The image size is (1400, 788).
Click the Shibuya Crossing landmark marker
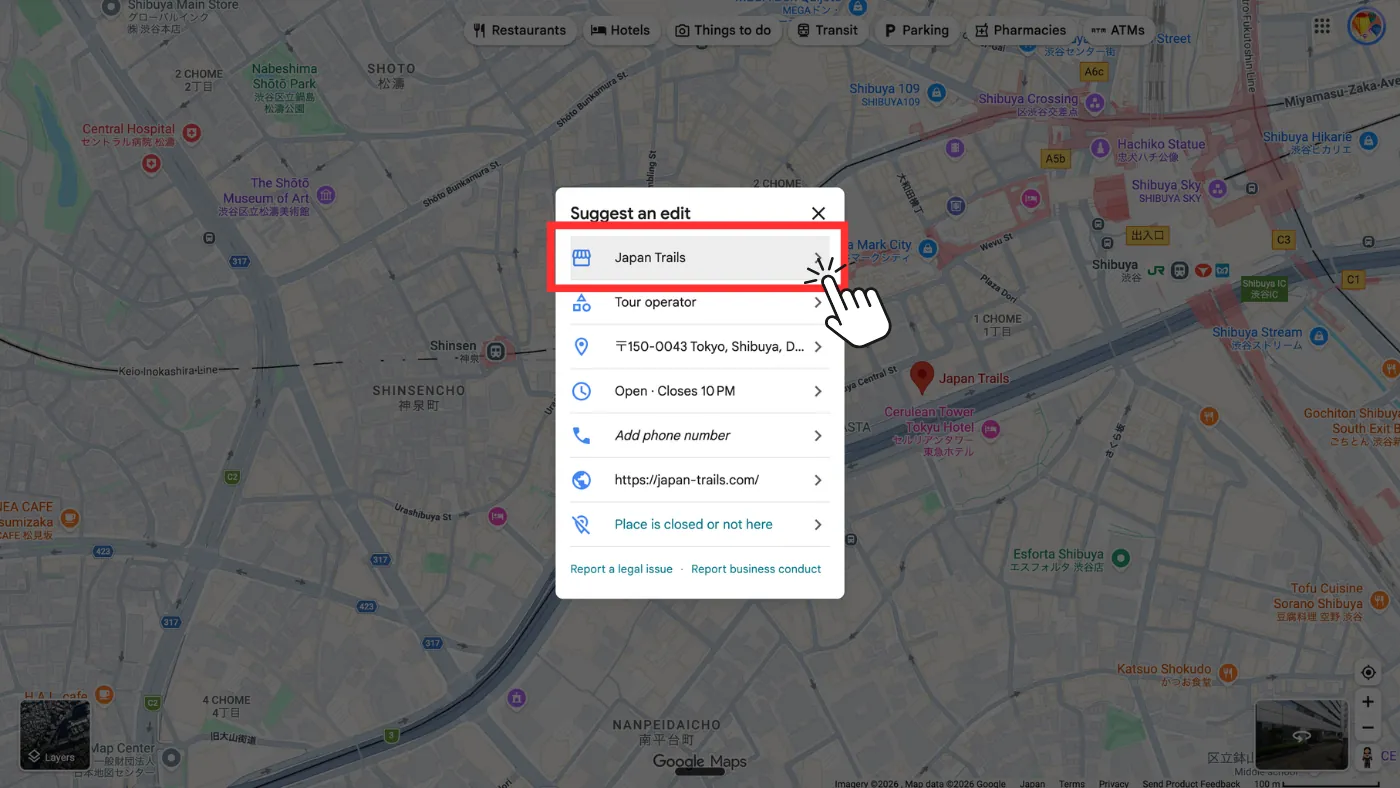tap(1095, 102)
